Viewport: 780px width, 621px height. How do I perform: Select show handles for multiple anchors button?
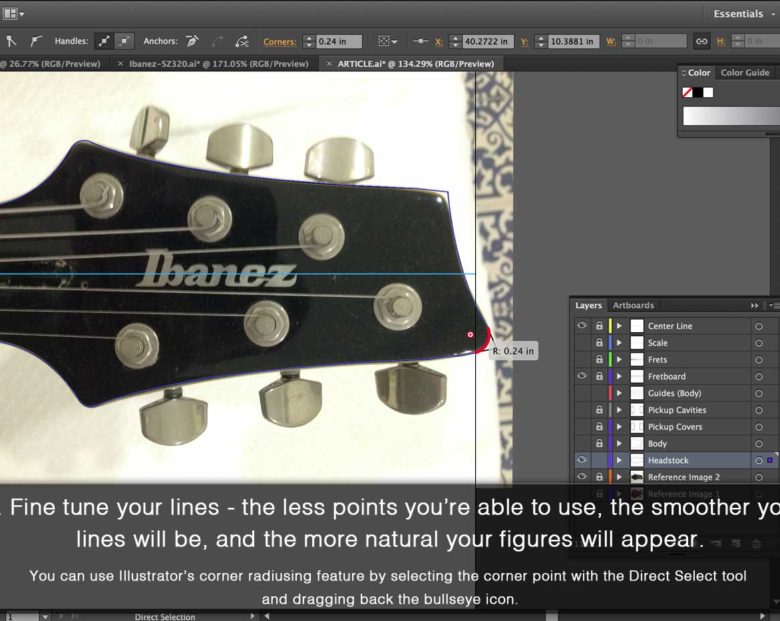coord(103,41)
